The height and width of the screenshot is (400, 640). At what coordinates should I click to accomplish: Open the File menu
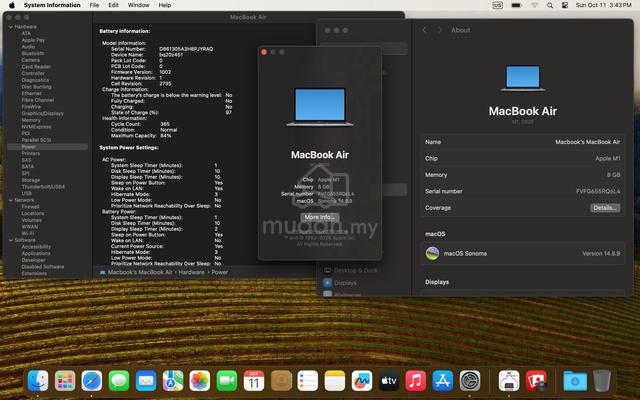point(94,5)
